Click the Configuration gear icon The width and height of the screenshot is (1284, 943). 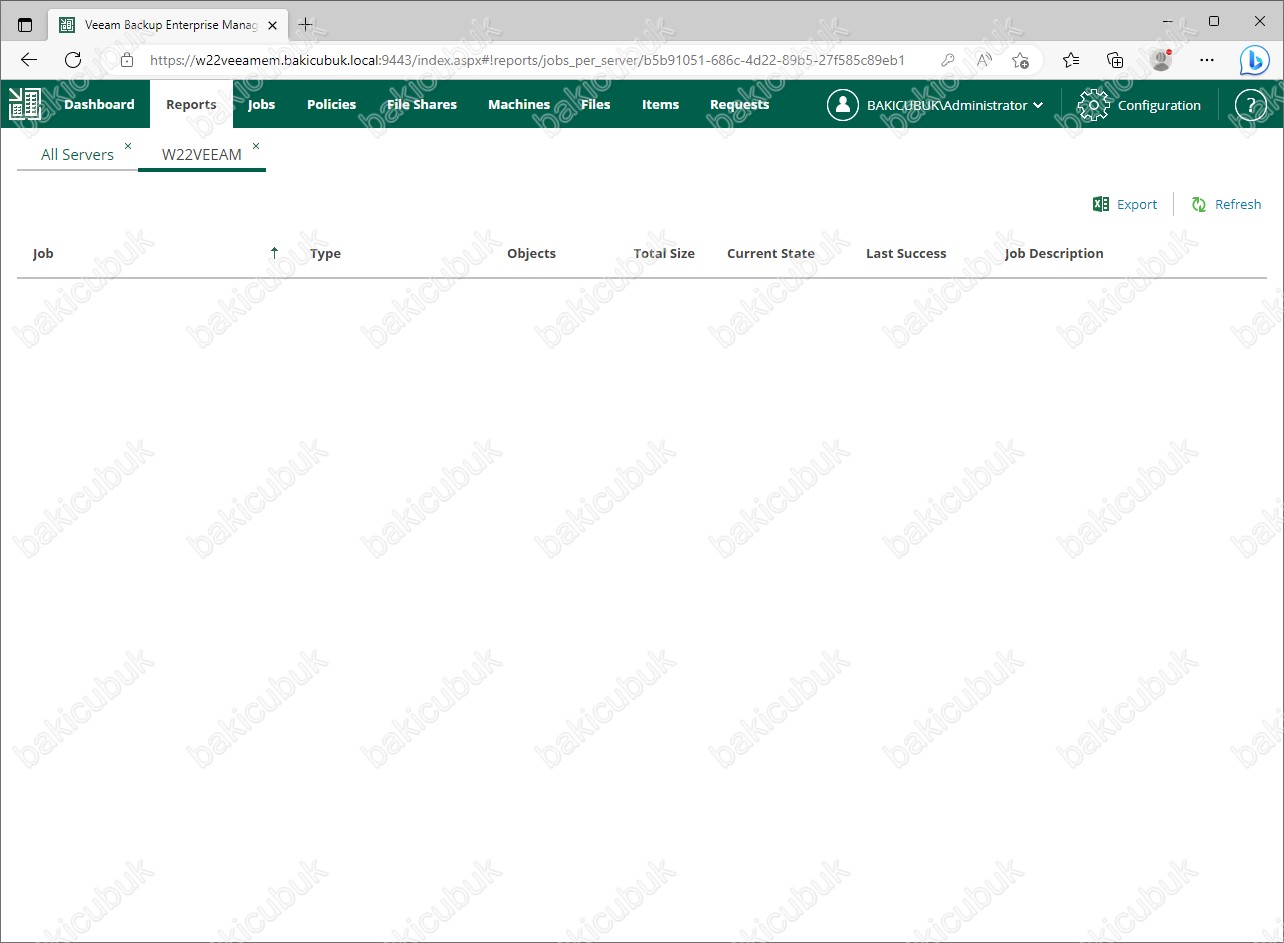[1093, 105]
